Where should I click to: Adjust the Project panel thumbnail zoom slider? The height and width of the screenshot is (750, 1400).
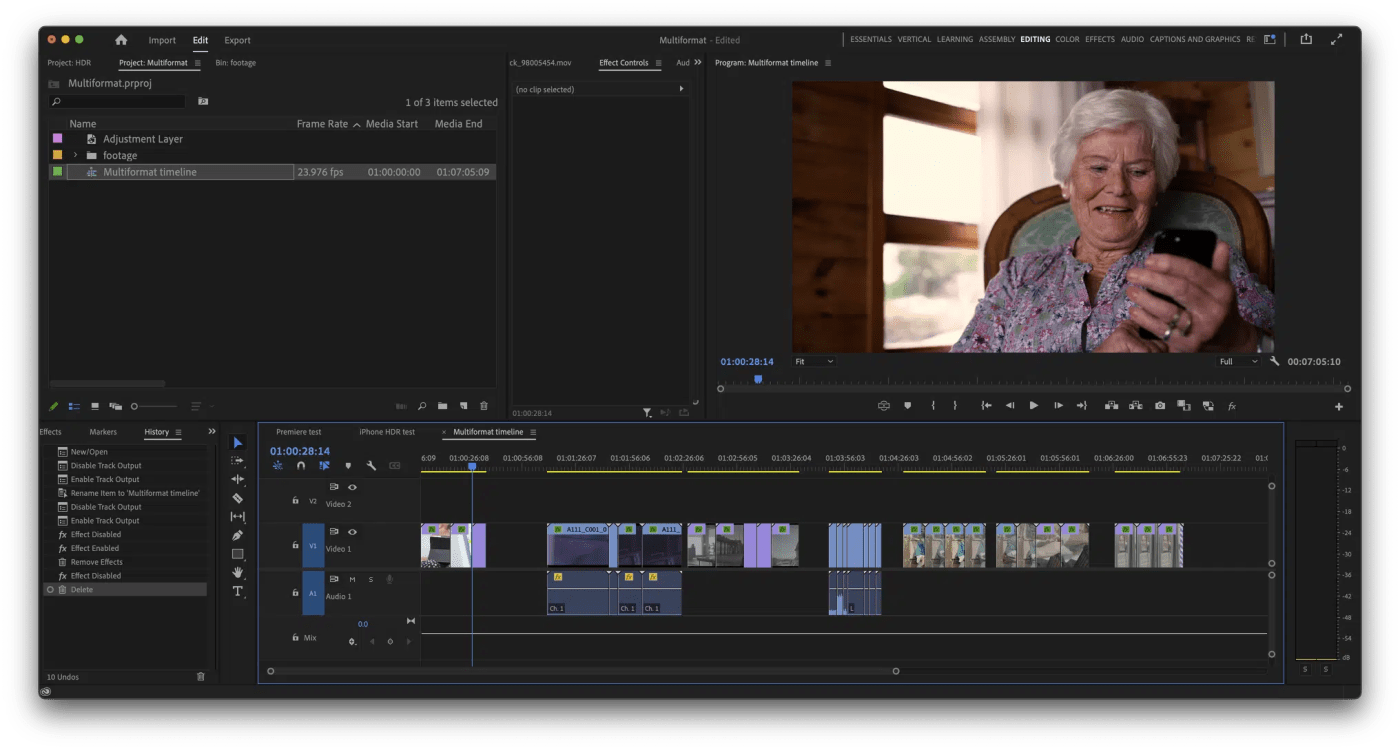tap(154, 406)
